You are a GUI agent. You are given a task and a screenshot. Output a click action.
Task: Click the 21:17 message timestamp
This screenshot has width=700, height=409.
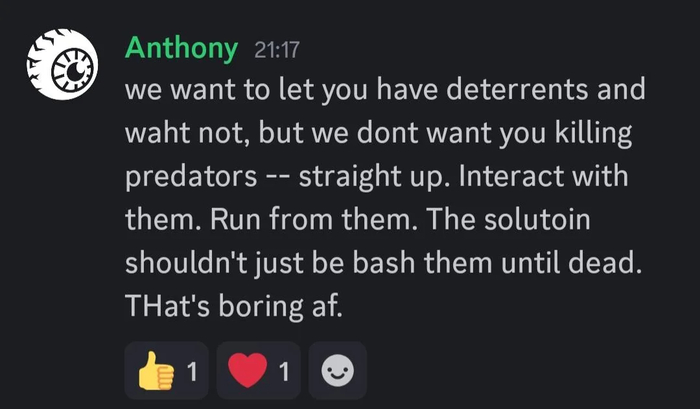click(x=277, y=49)
